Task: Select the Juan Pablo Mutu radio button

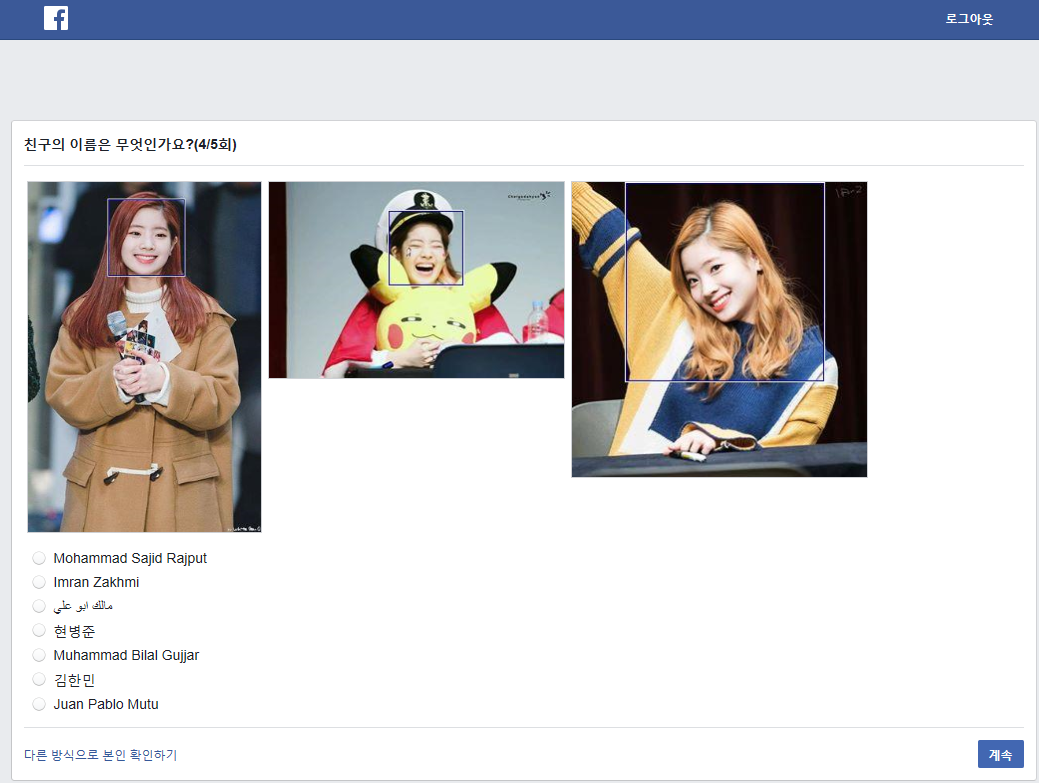Action: [x=39, y=704]
